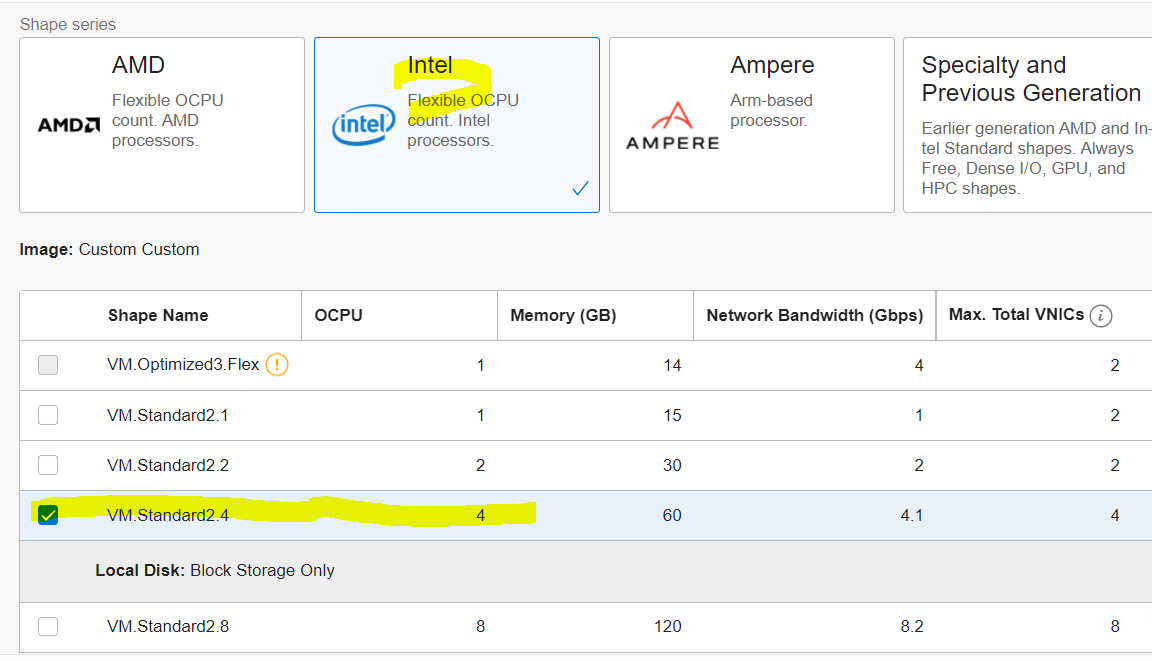
Task: Click the Ampere logo icon
Action: [672, 126]
